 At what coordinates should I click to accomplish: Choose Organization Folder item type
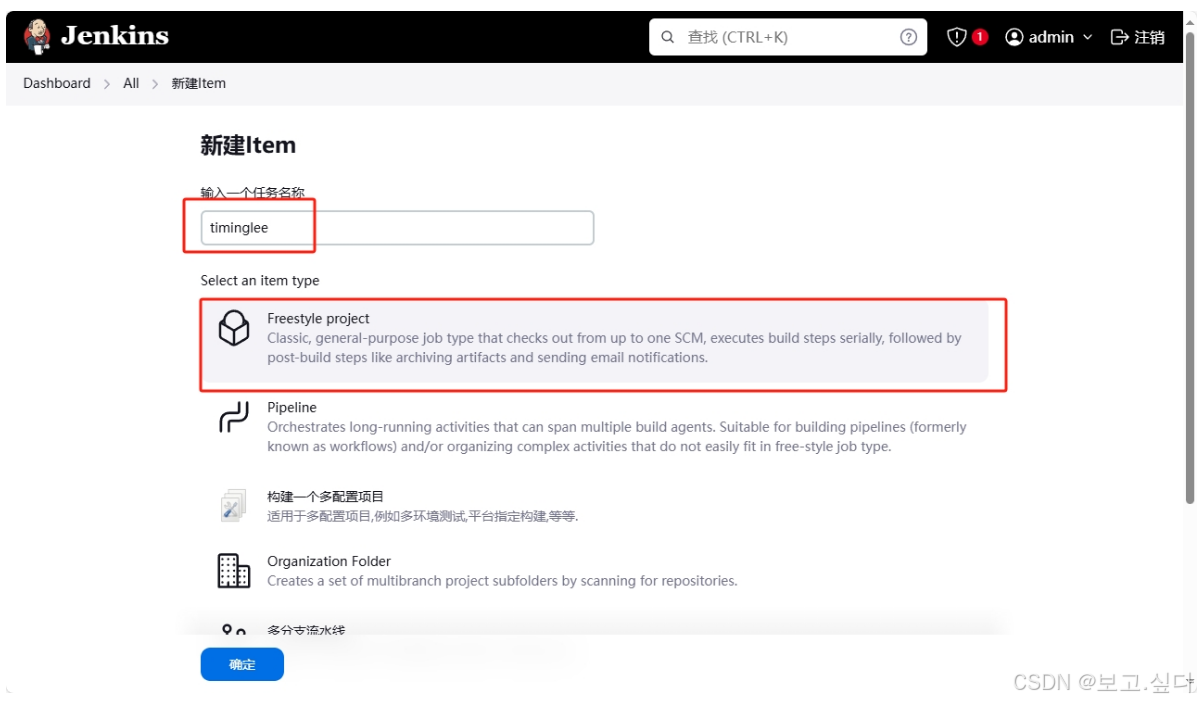pyautogui.click(x=595, y=571)
